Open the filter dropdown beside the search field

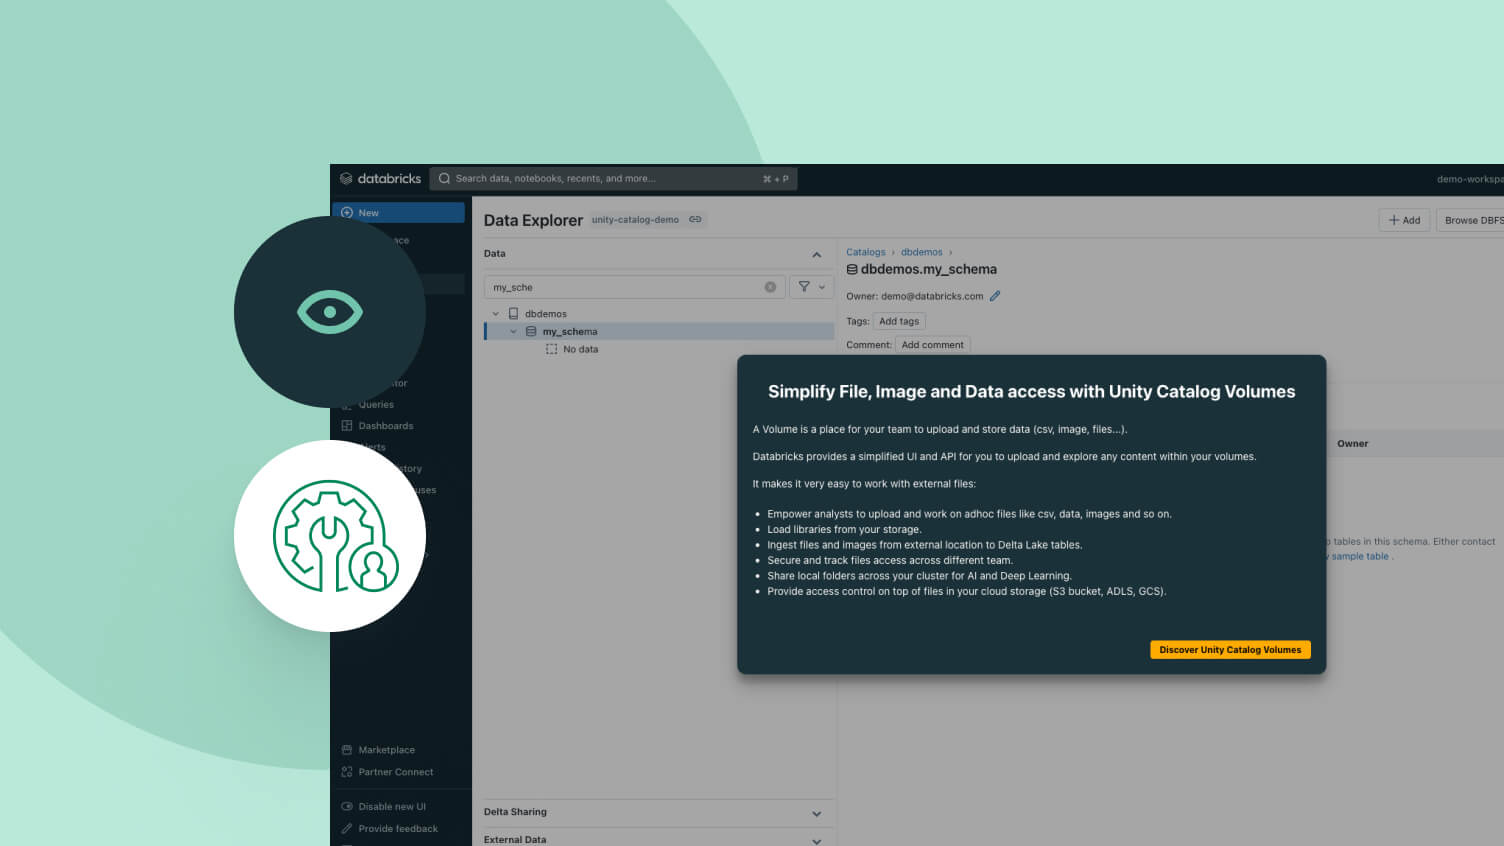pyautogui.click(x=811, y=287)
